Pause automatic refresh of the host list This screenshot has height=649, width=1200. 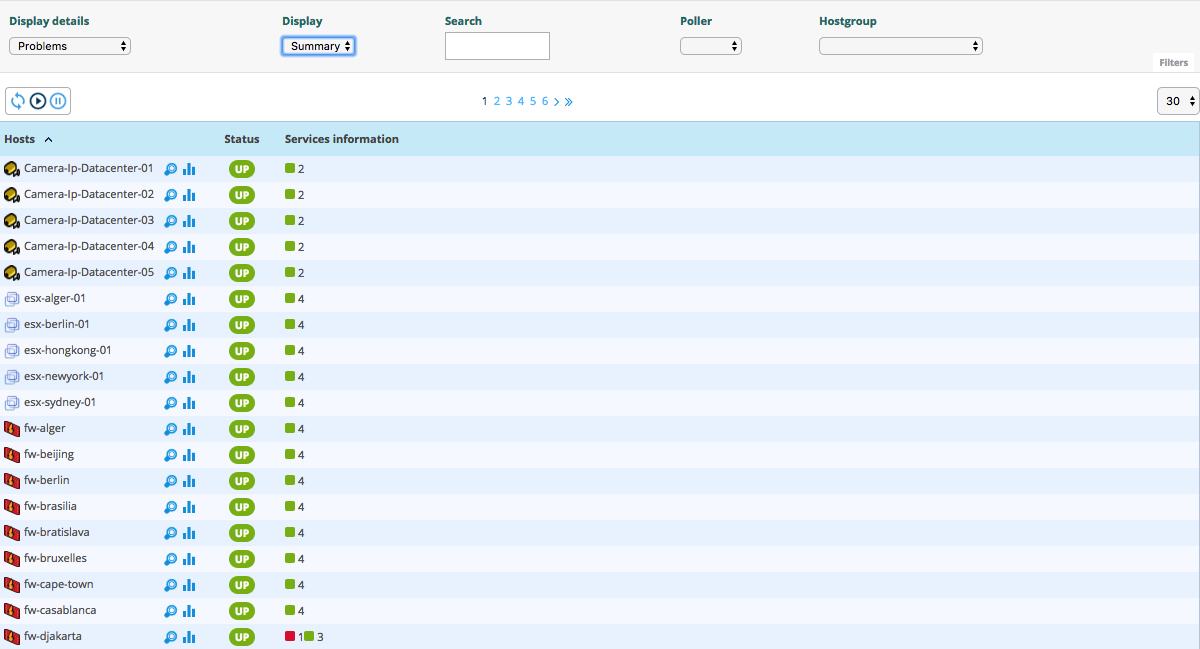58,101
